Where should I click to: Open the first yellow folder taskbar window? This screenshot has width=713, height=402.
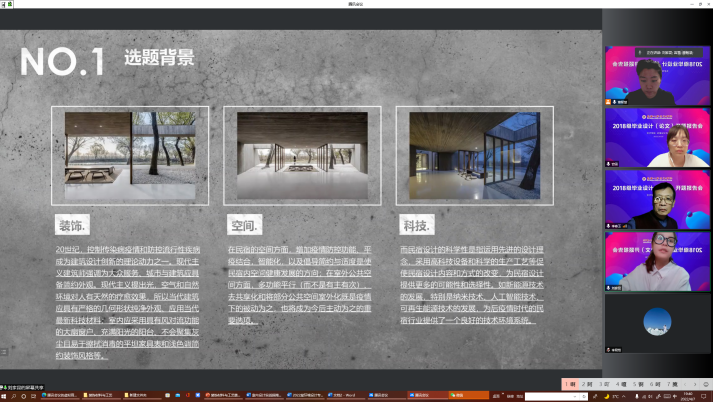click(101, 396)
